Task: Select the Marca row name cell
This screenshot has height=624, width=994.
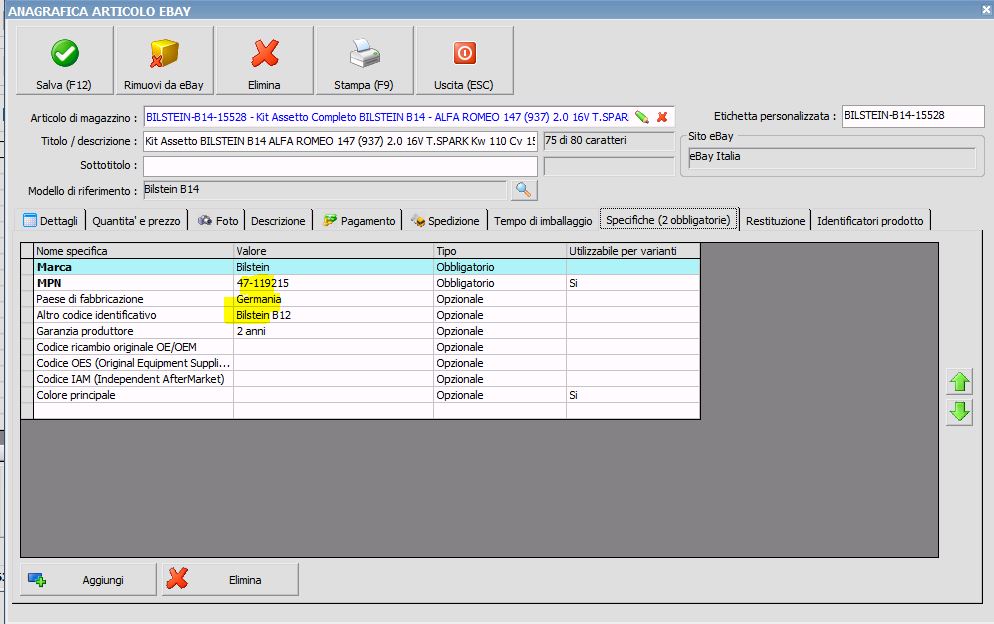Action: 134,267
